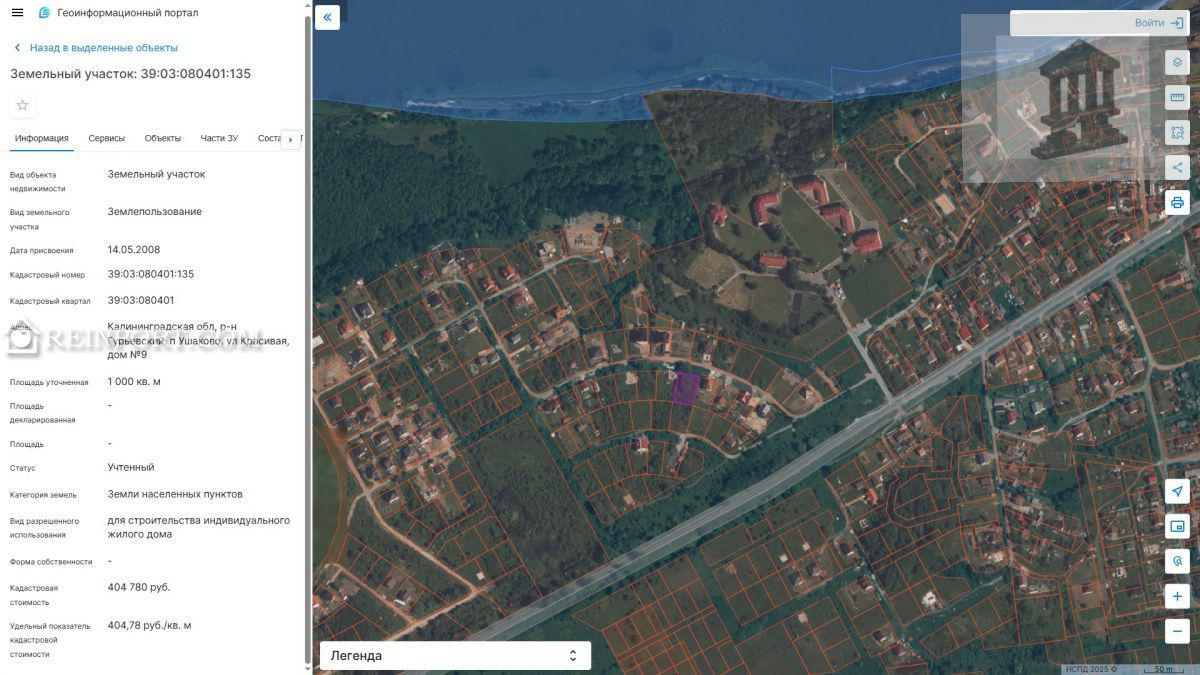This screenshot has height=675, width=1200.
Task: Activate the area object search tool
Action: (1177, 132)
